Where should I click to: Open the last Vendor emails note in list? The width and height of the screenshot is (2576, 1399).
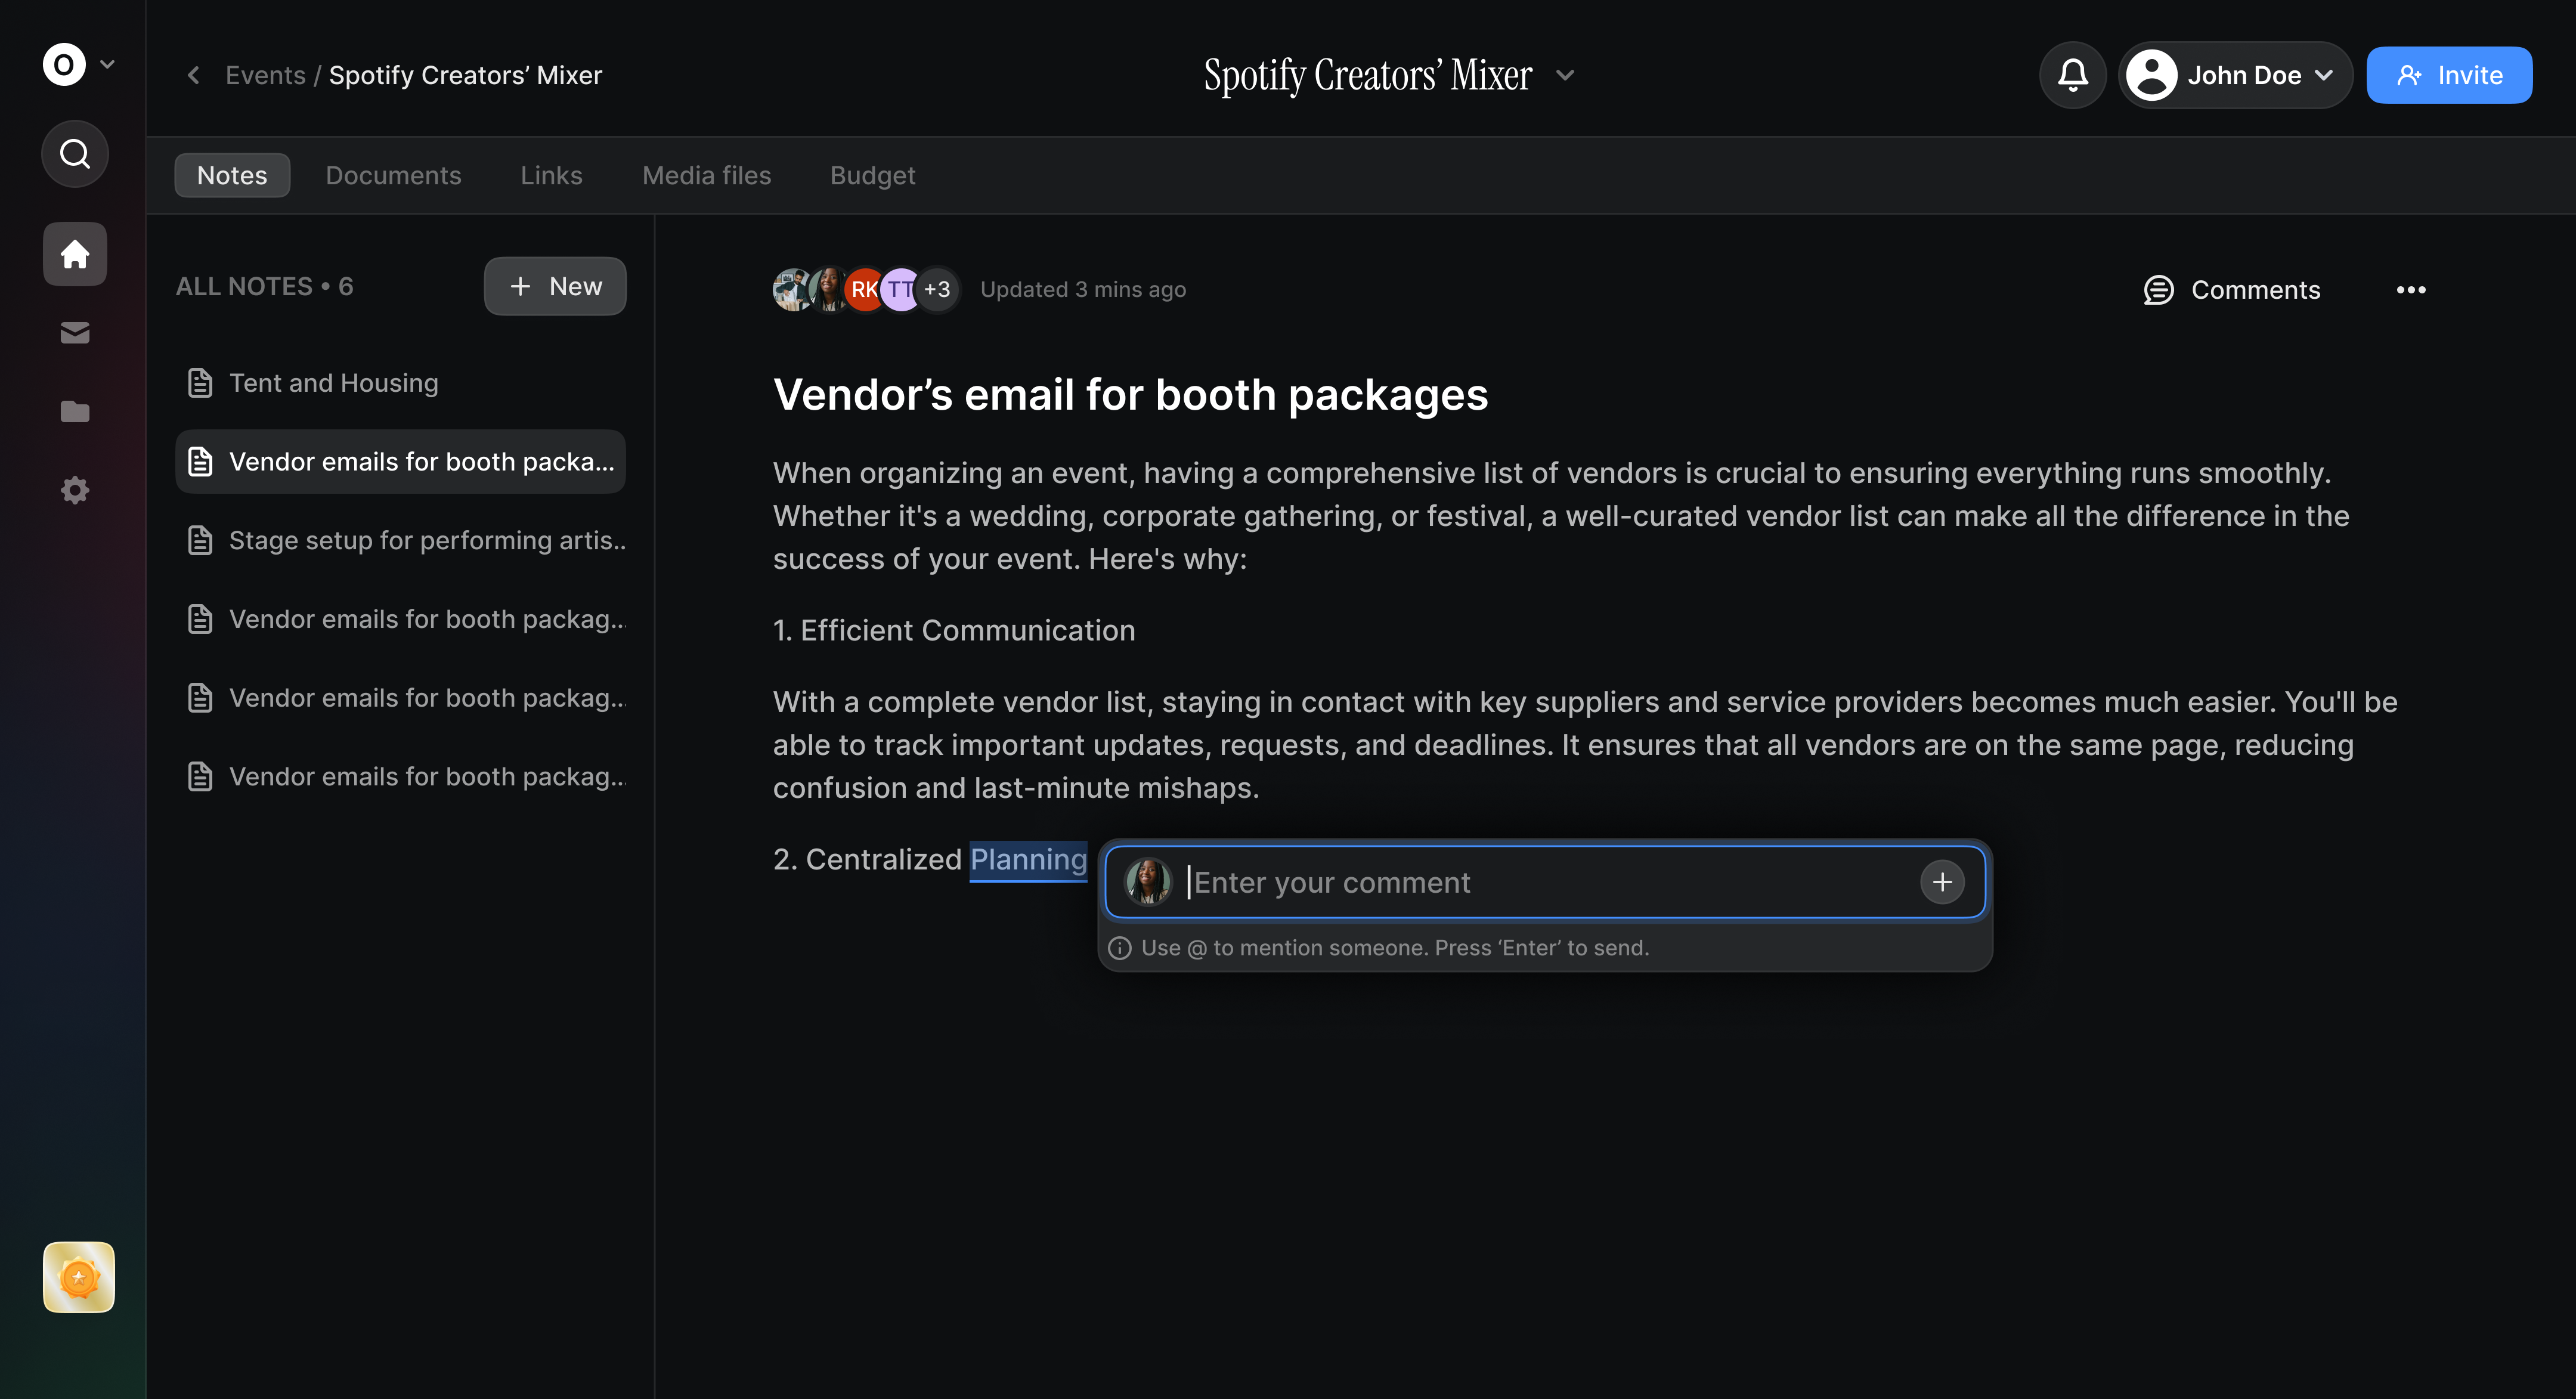(x=401, y=777)
